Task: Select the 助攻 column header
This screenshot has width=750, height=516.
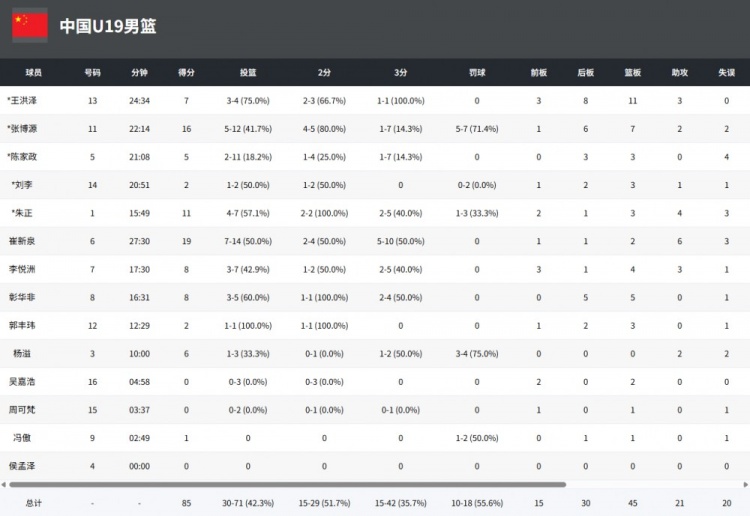Action: tap(680, 73)
